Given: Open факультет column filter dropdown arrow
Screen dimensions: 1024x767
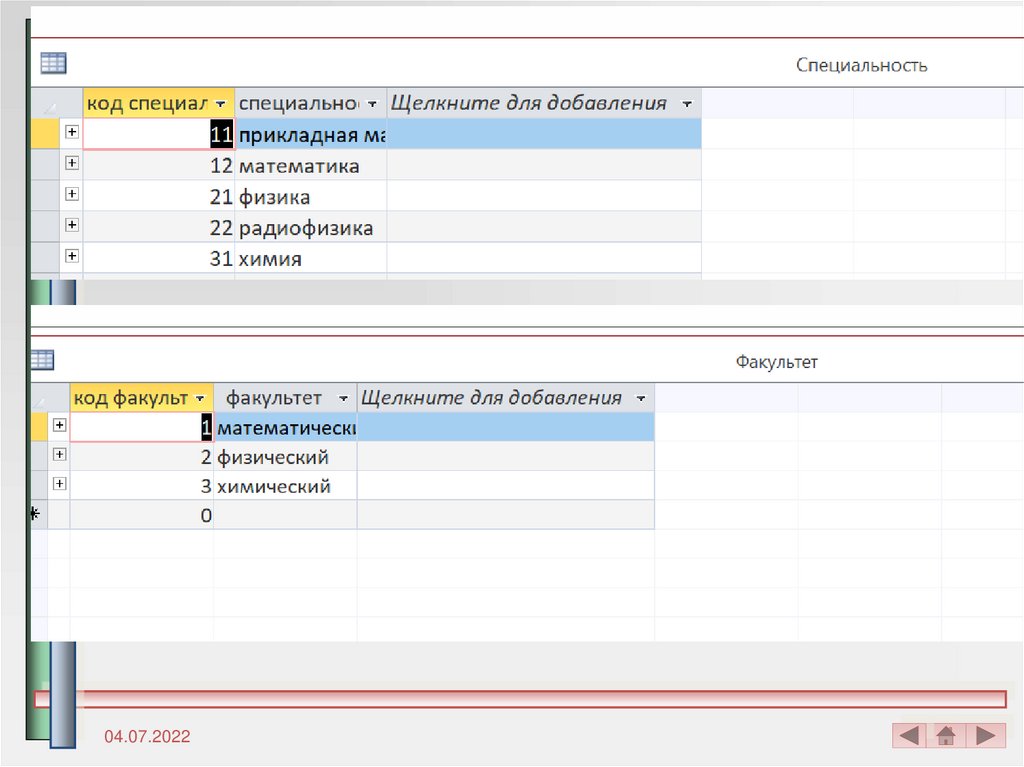Looking at the screenshot, I should pyautogui.click(x=343, y=398).
